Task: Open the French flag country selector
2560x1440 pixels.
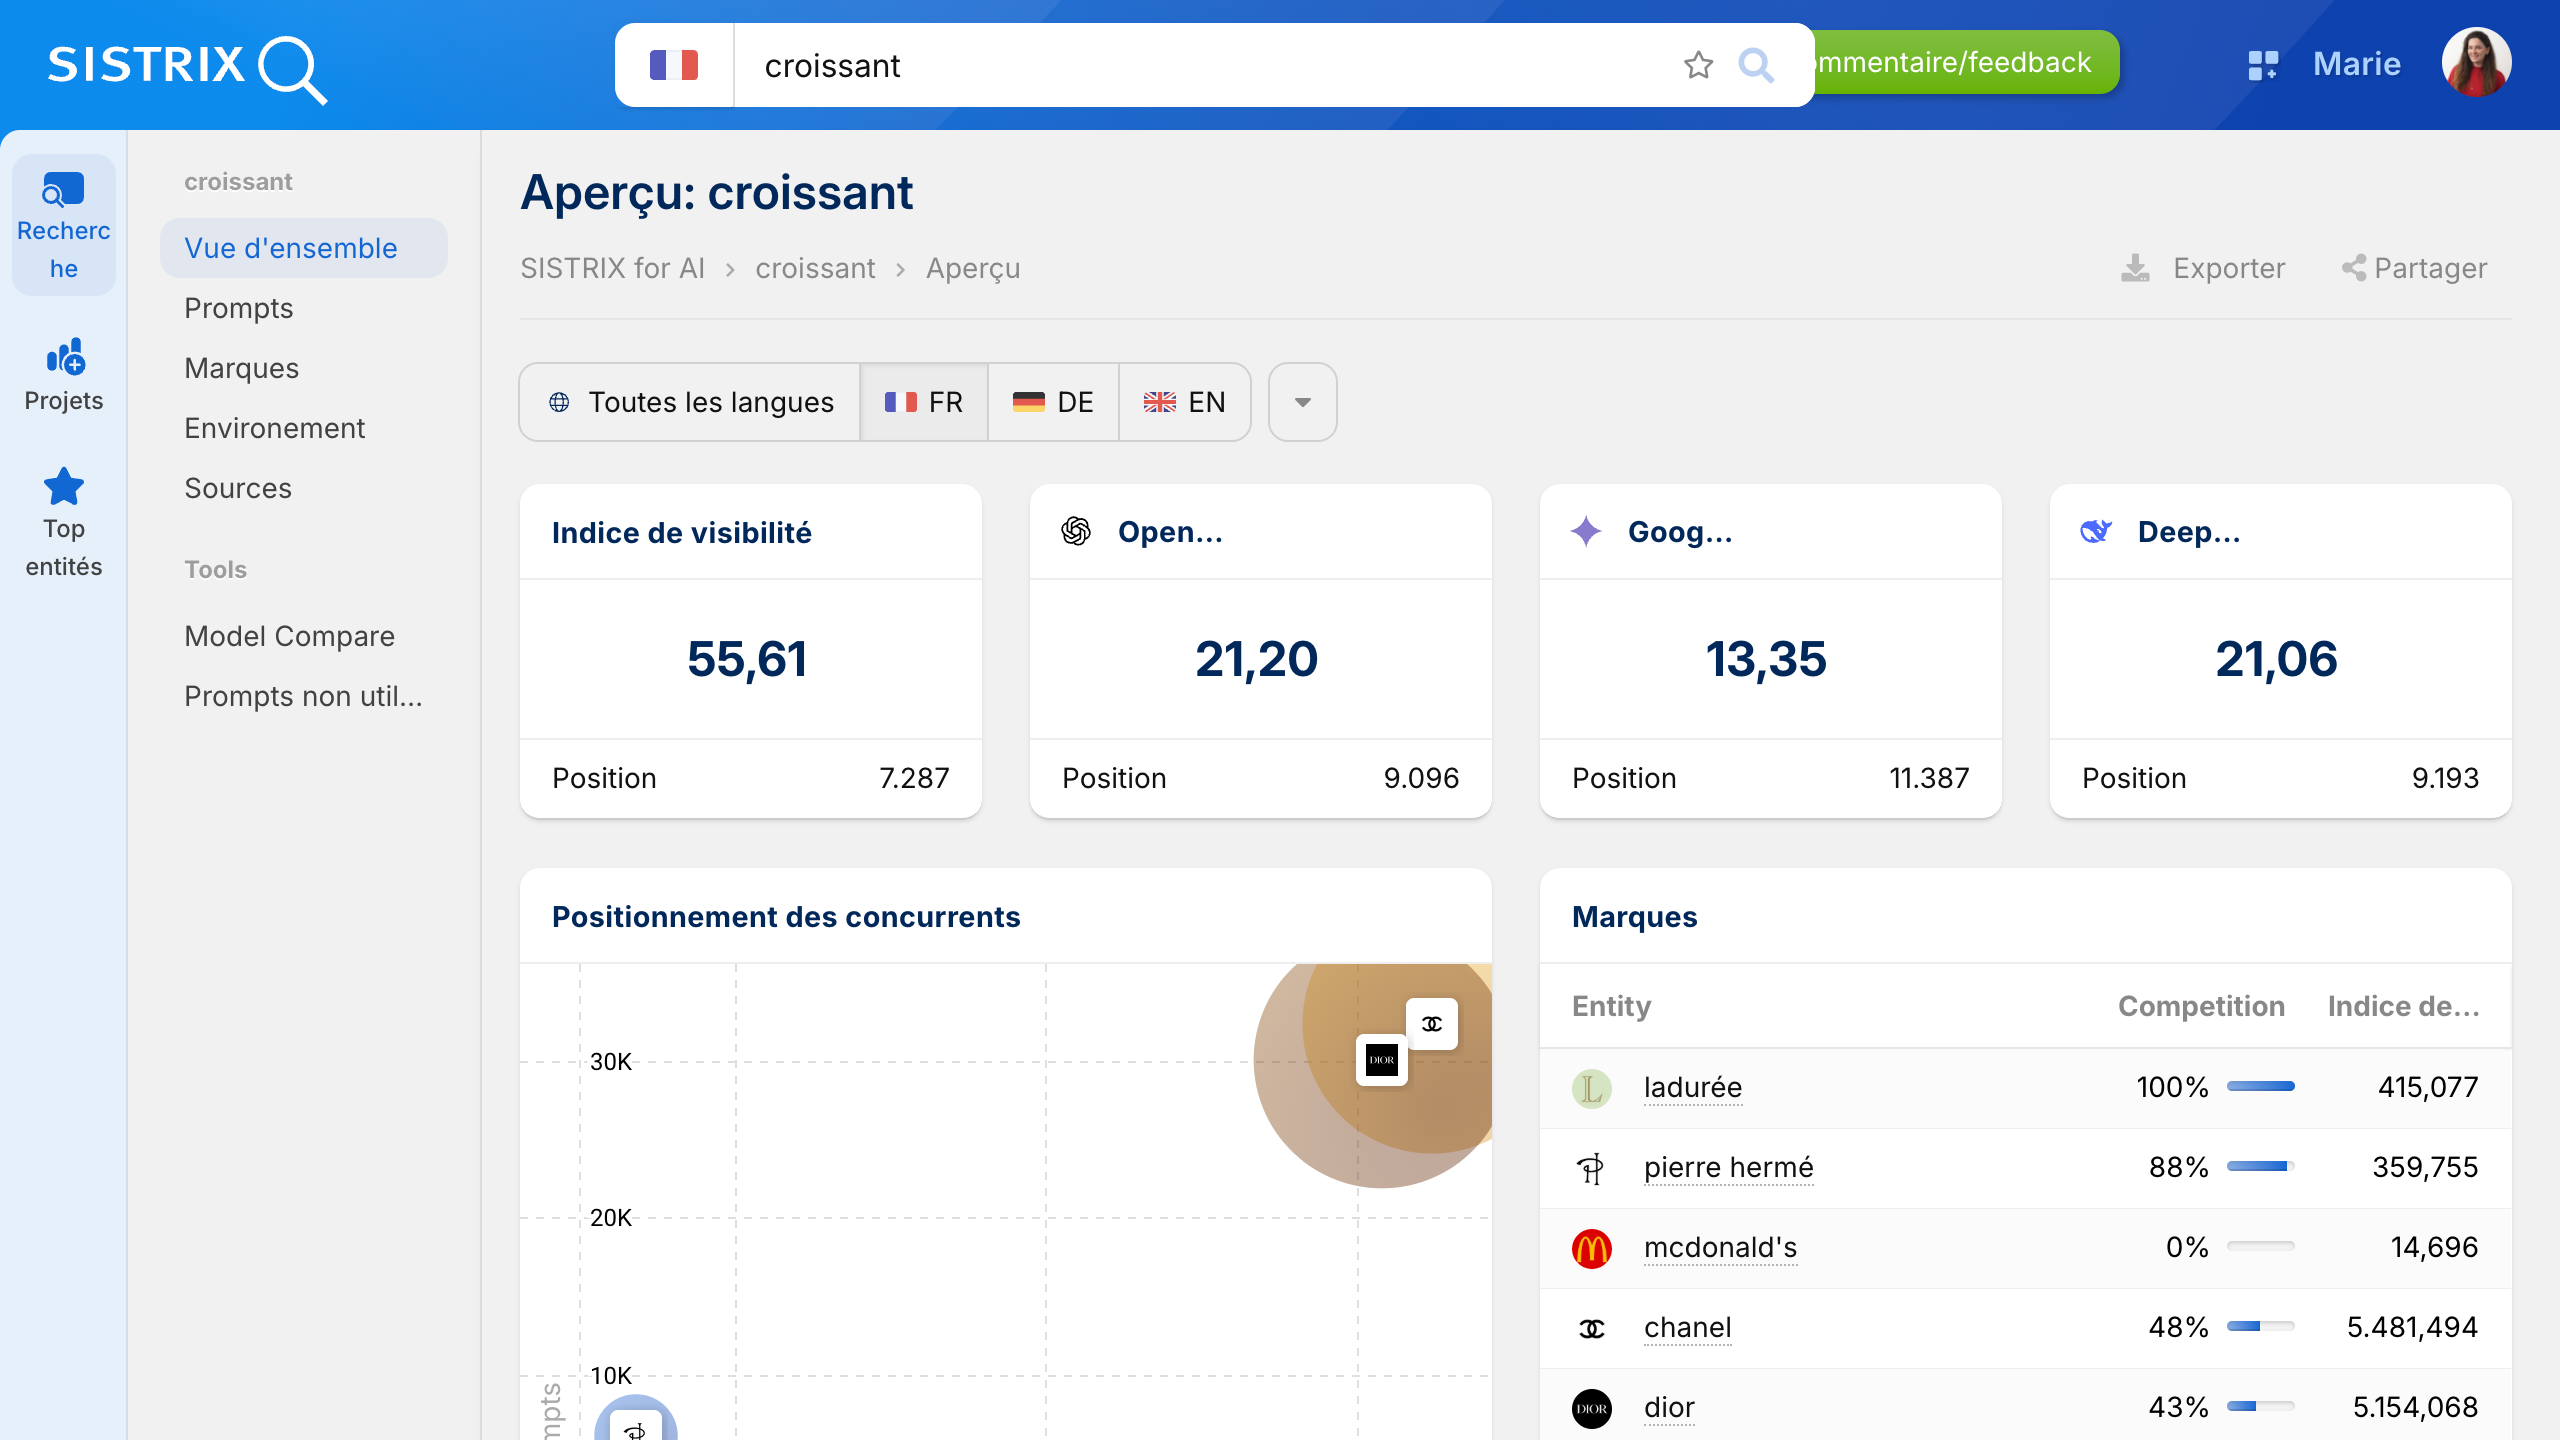Action: [674, 65]
